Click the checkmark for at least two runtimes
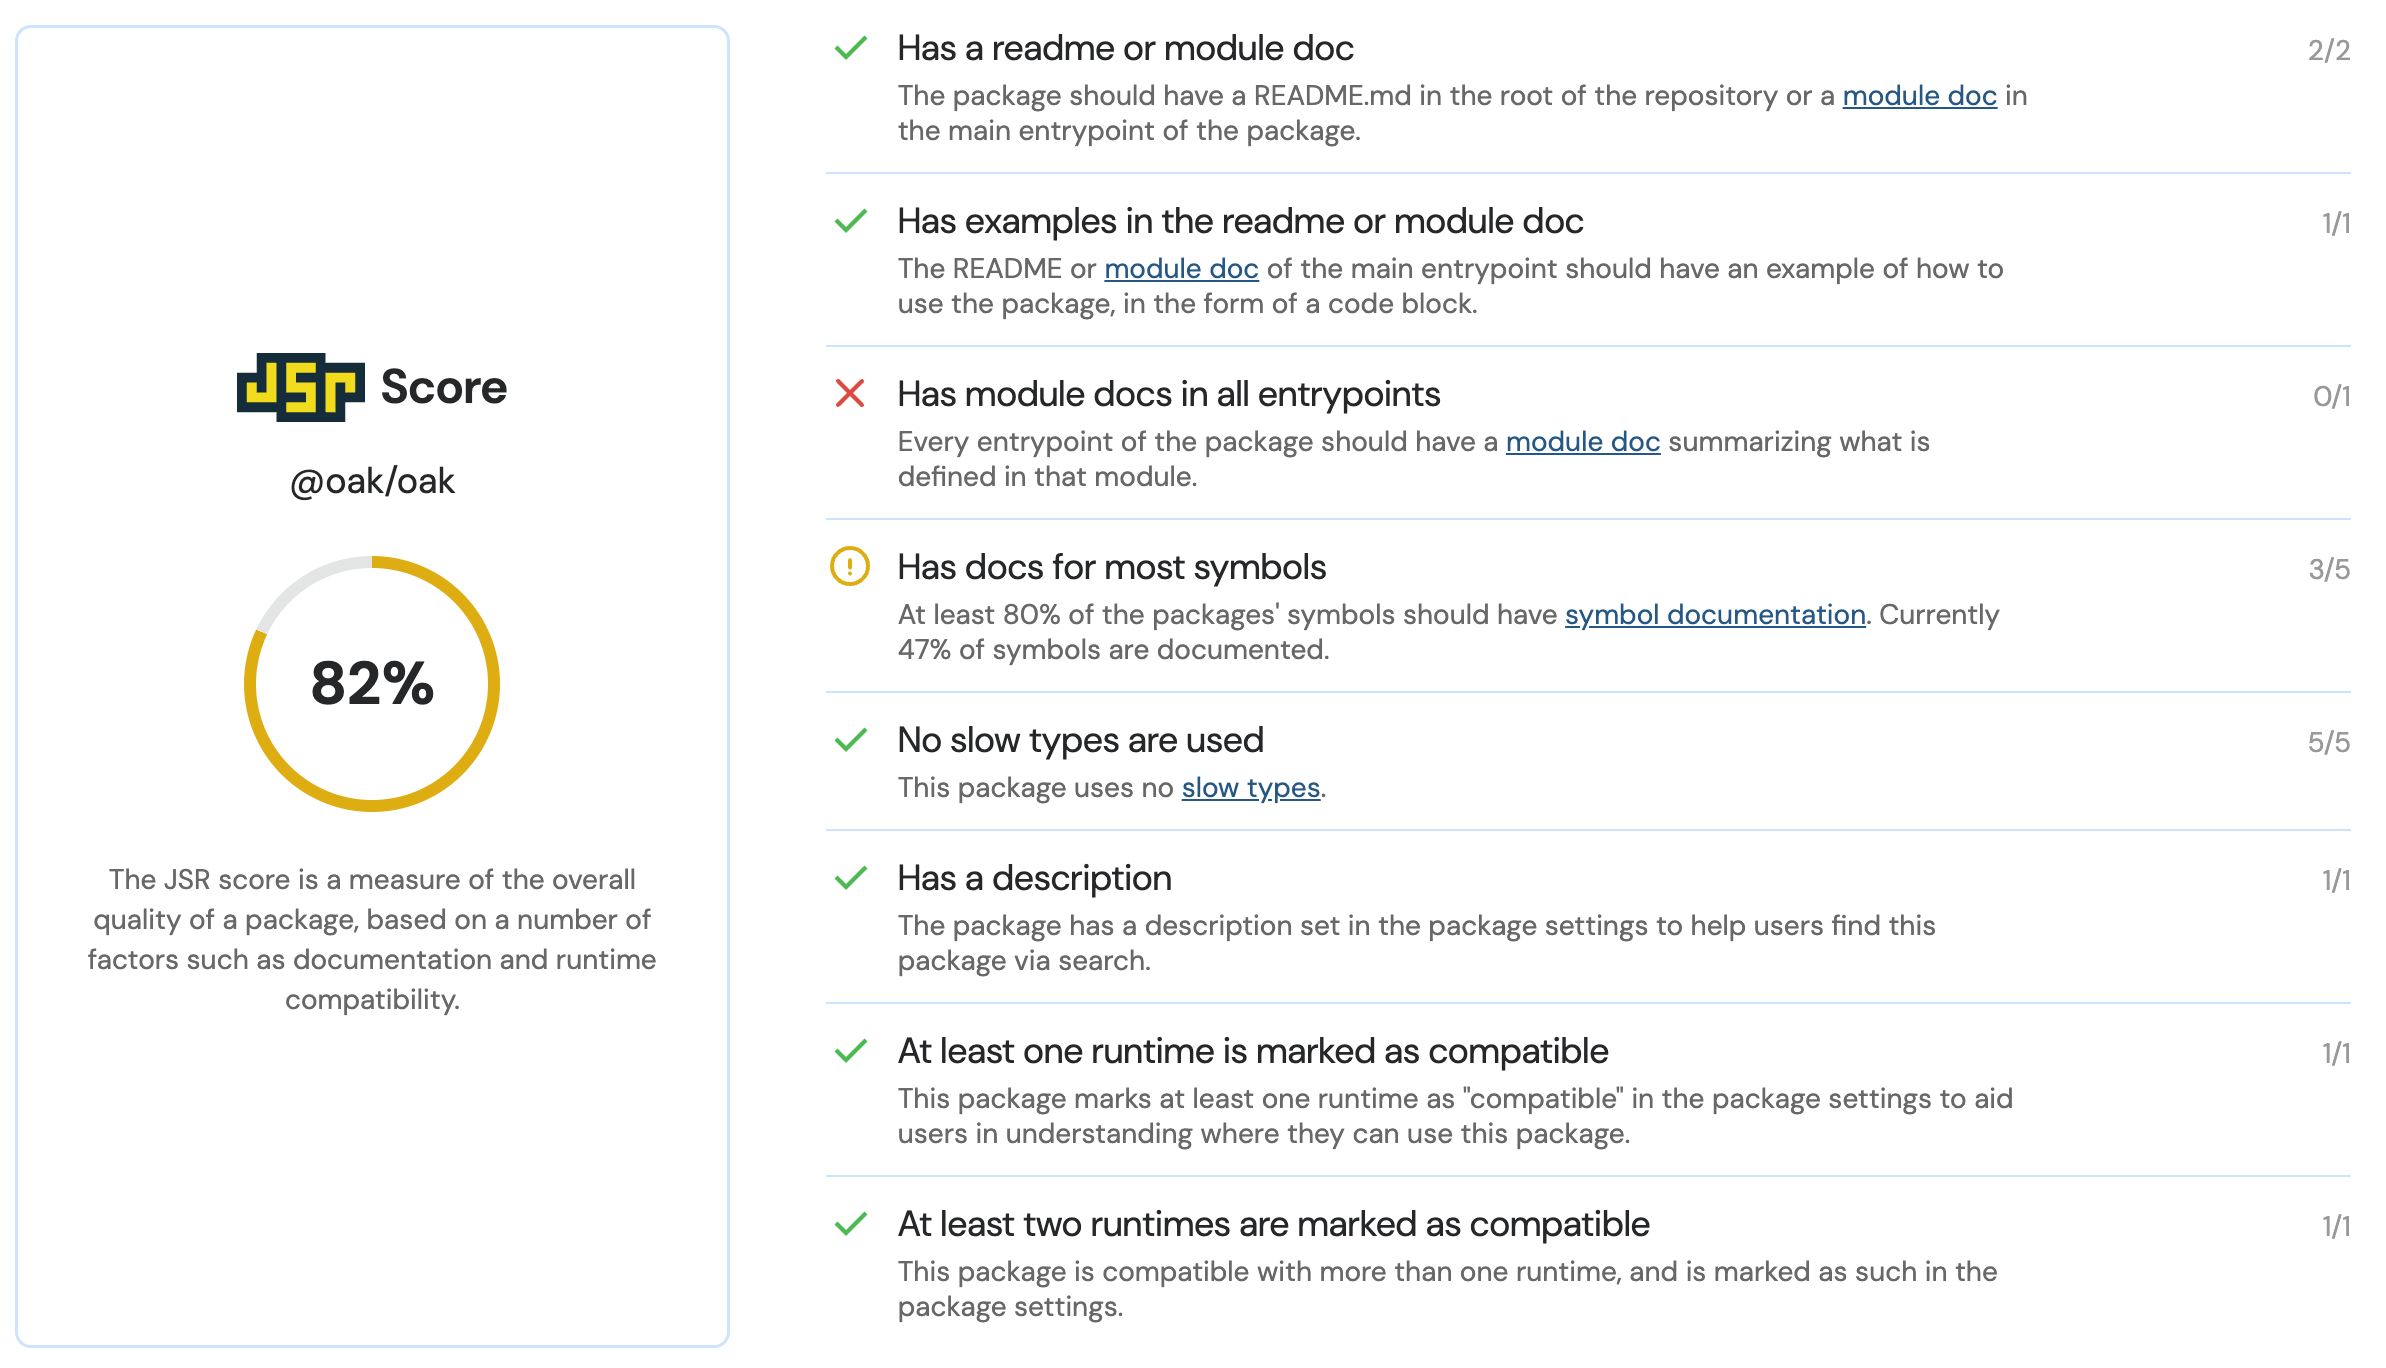The height and width of the screenshot is (1368, 2386). [x=850, y=1224]
